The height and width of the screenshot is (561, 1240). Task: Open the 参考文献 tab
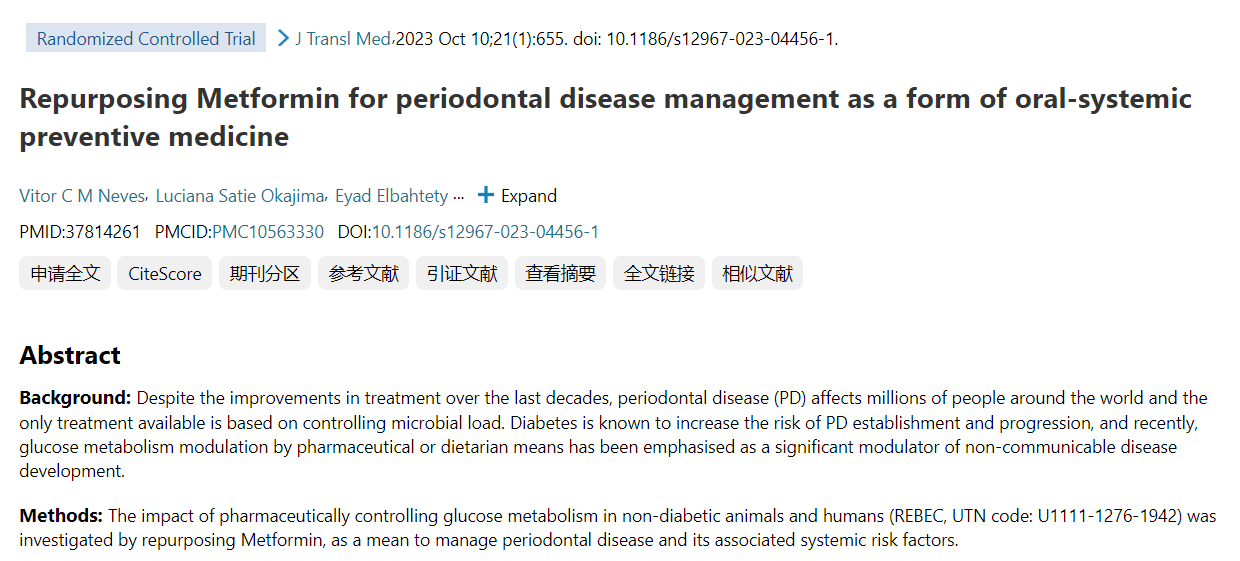click(364, 274)
